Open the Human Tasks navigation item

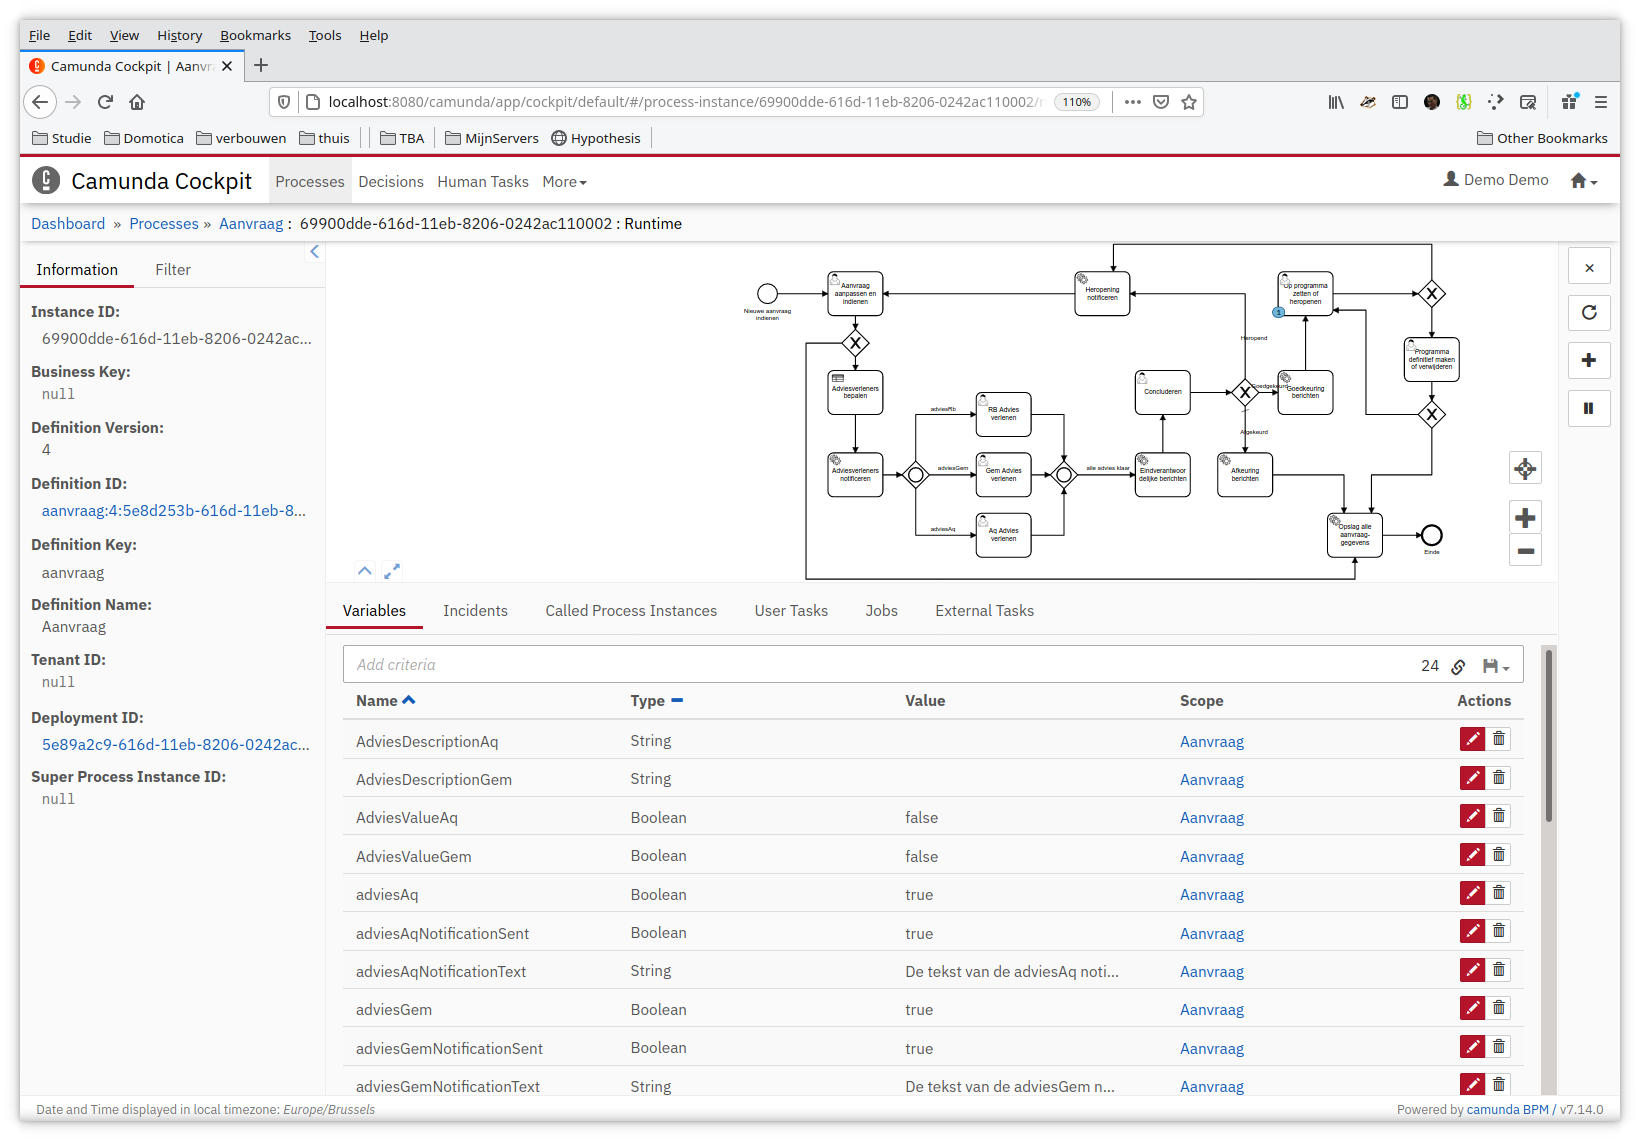pyautogui.click(x=483, y=182)
